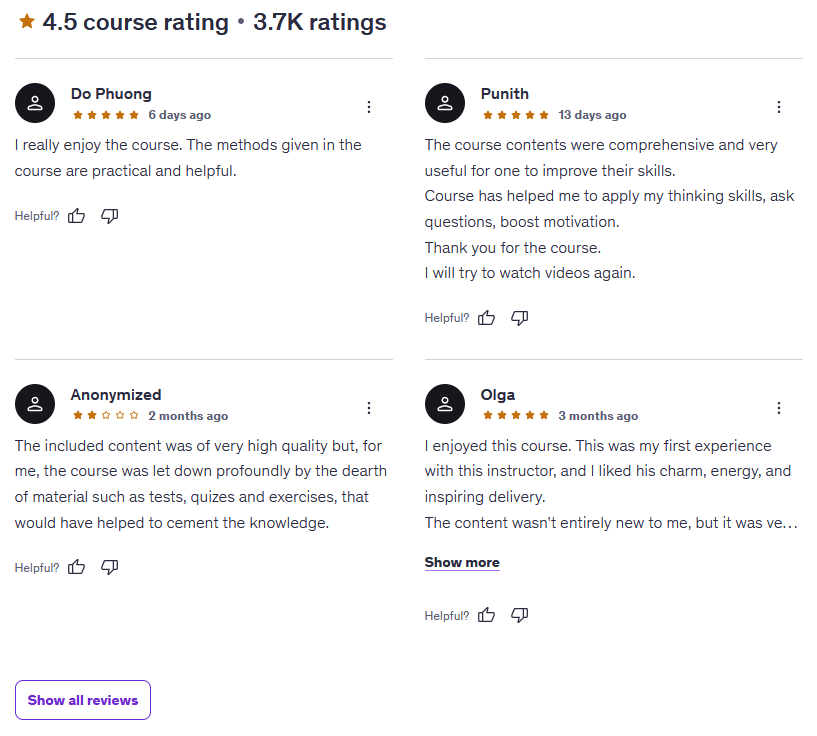Thumbs down the Anonymized review
The height and width of the screenshot is (736, 817).
110,567
